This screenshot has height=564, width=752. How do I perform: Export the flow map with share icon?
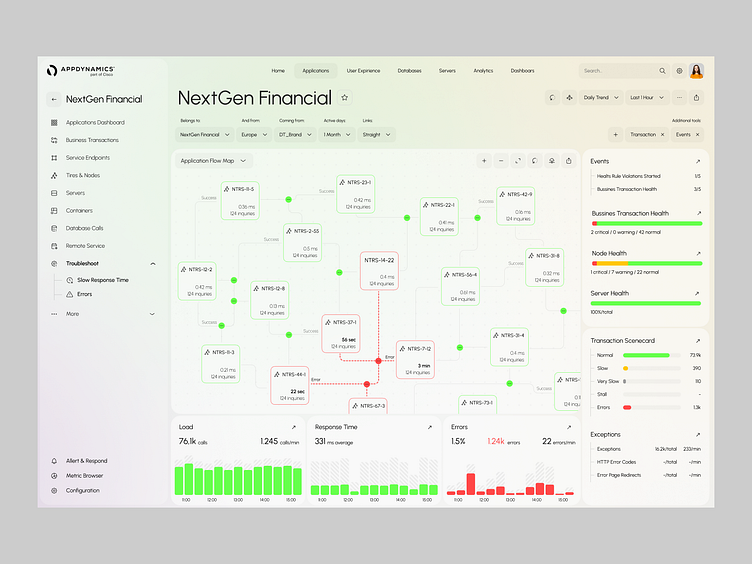coord(569,161)
